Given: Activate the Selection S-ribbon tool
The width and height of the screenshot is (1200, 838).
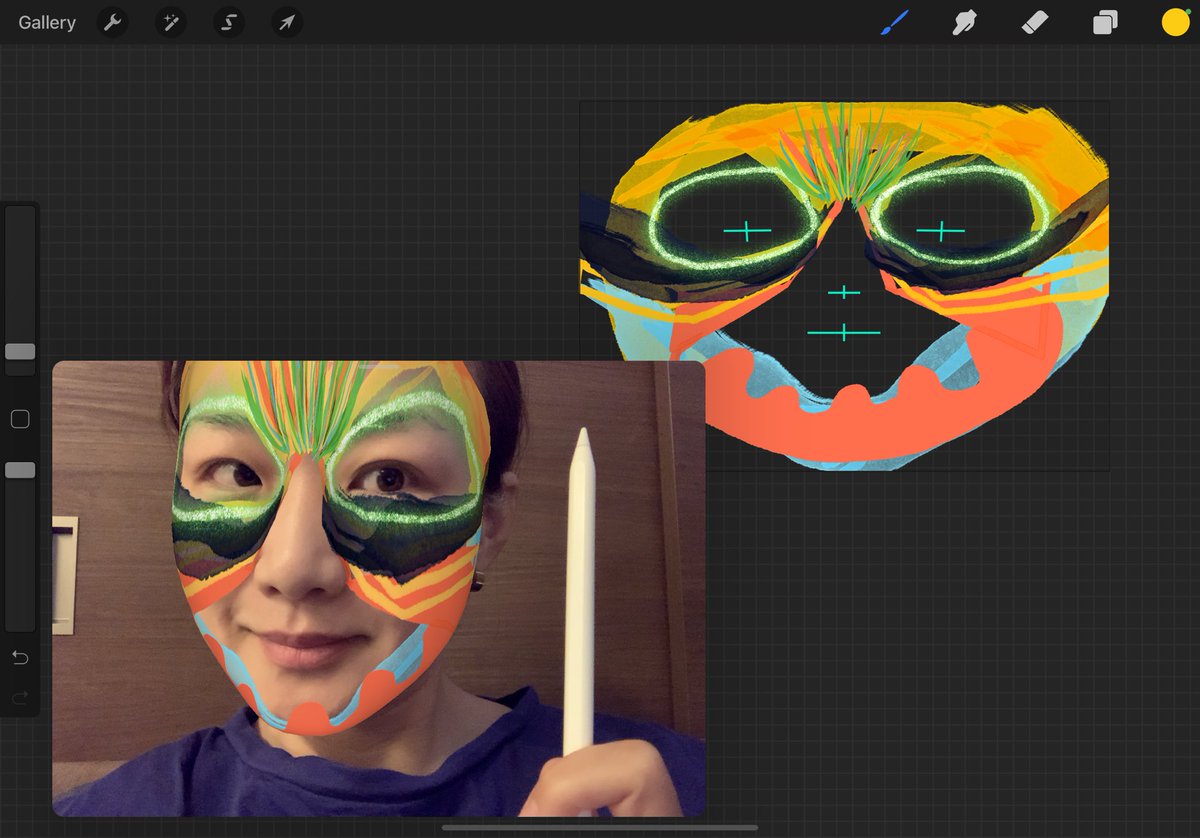Looking at the screenshot, I should click(229, 22).
